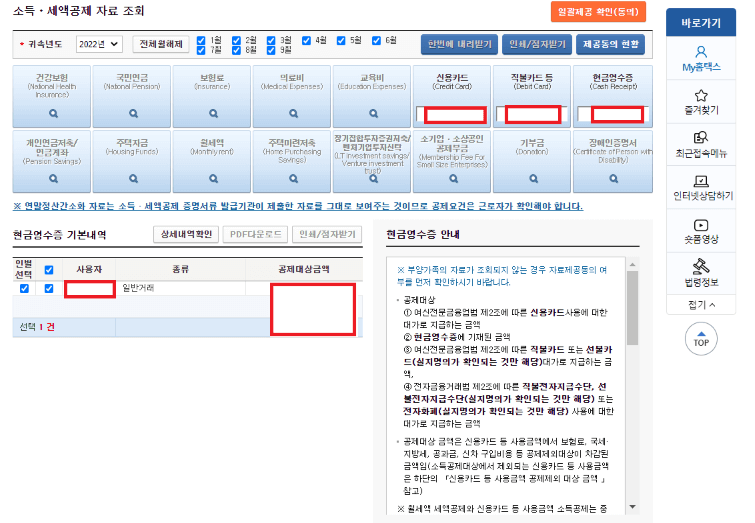Viewport: 755px width, 523px height.
Task: Click the 사용자 column header
Action: [89, 269]
